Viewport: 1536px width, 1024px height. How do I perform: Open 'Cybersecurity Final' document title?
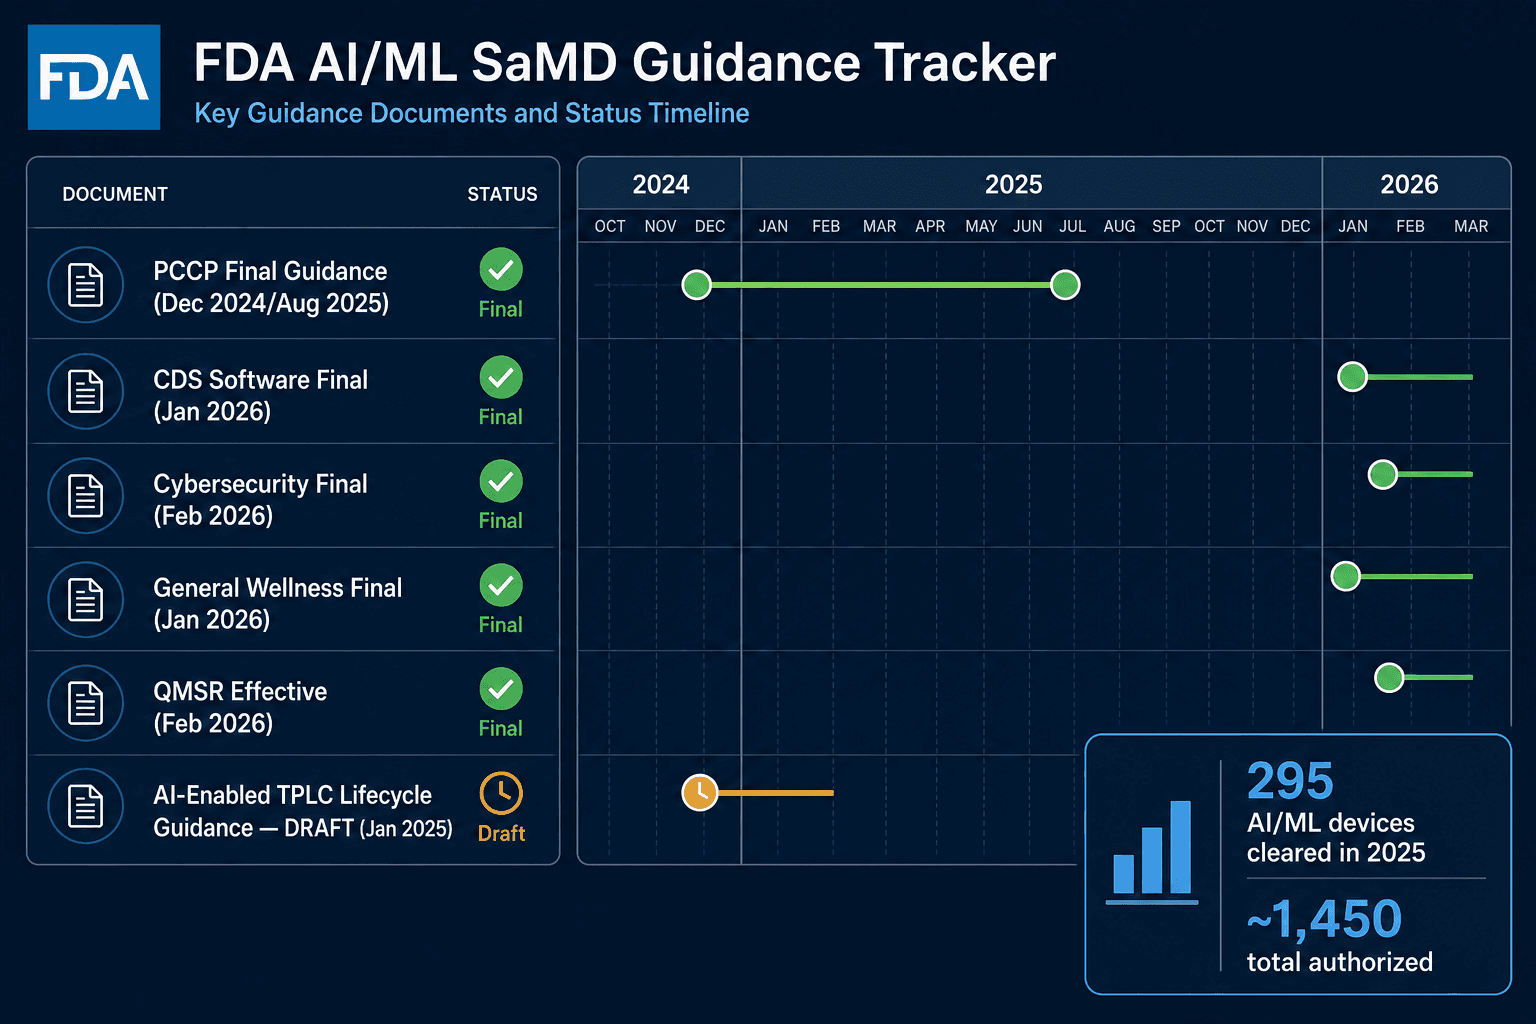[x=260, y=484]
